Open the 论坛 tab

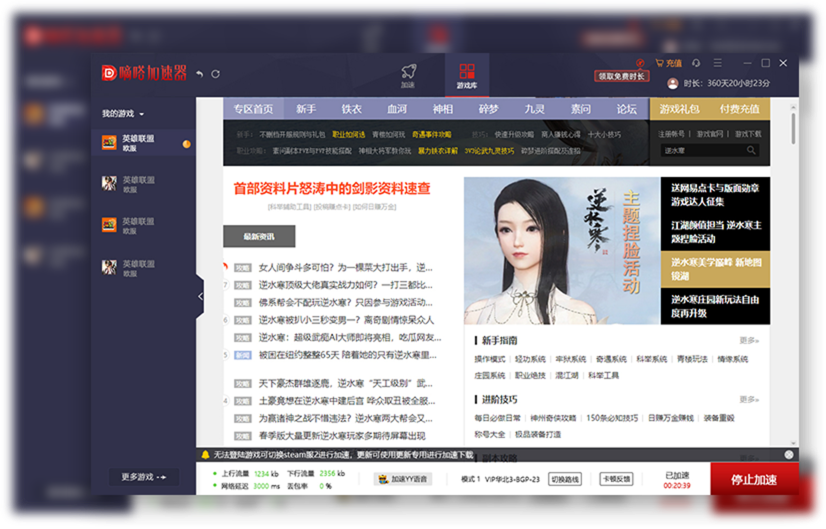click(626, 109)
